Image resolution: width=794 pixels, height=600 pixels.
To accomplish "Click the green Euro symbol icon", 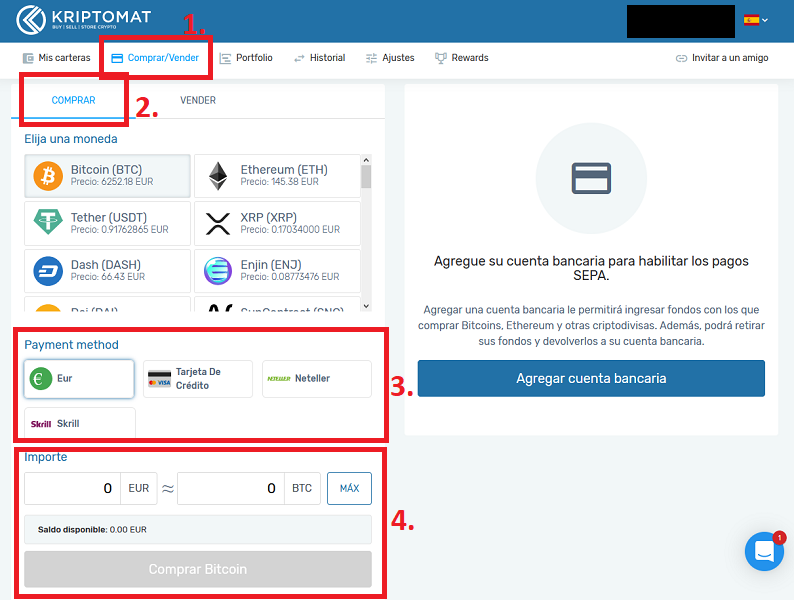I will pyautogui.click(x=41, y=378).
